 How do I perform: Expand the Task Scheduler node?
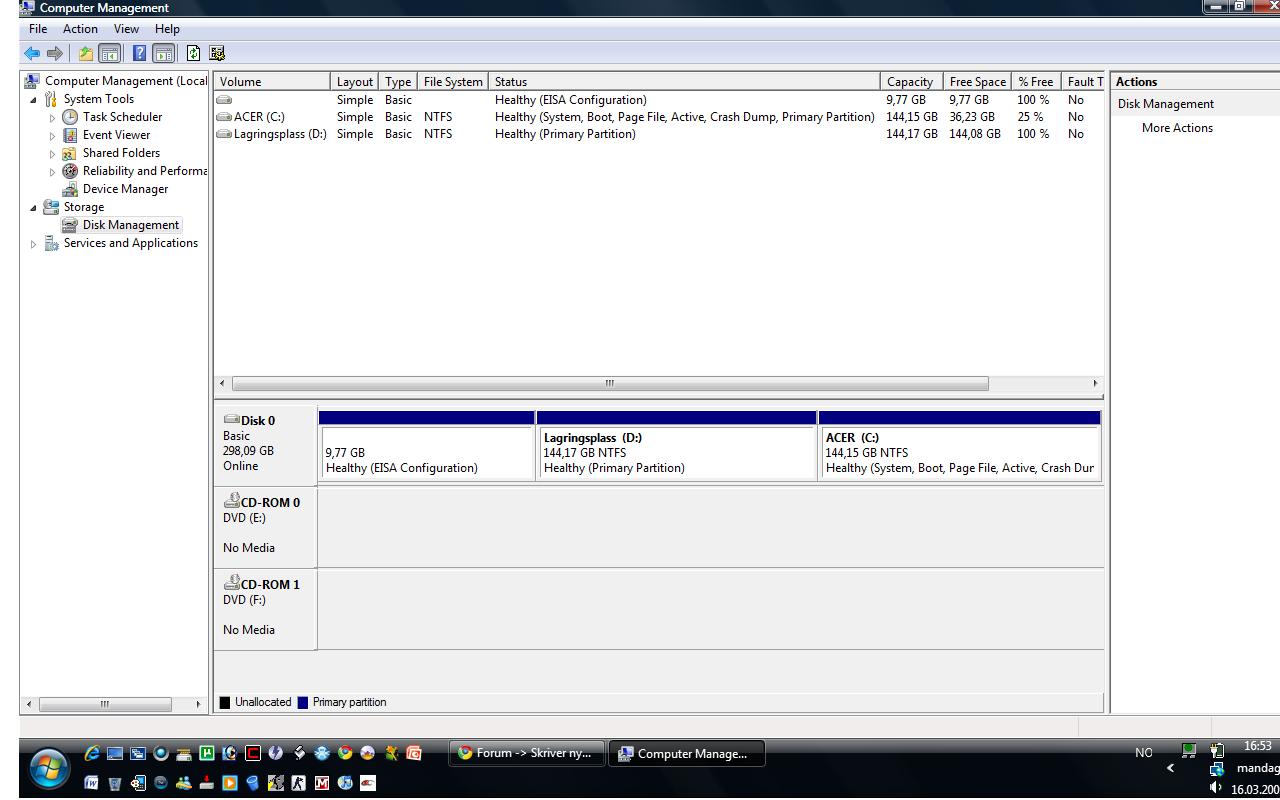52,118
